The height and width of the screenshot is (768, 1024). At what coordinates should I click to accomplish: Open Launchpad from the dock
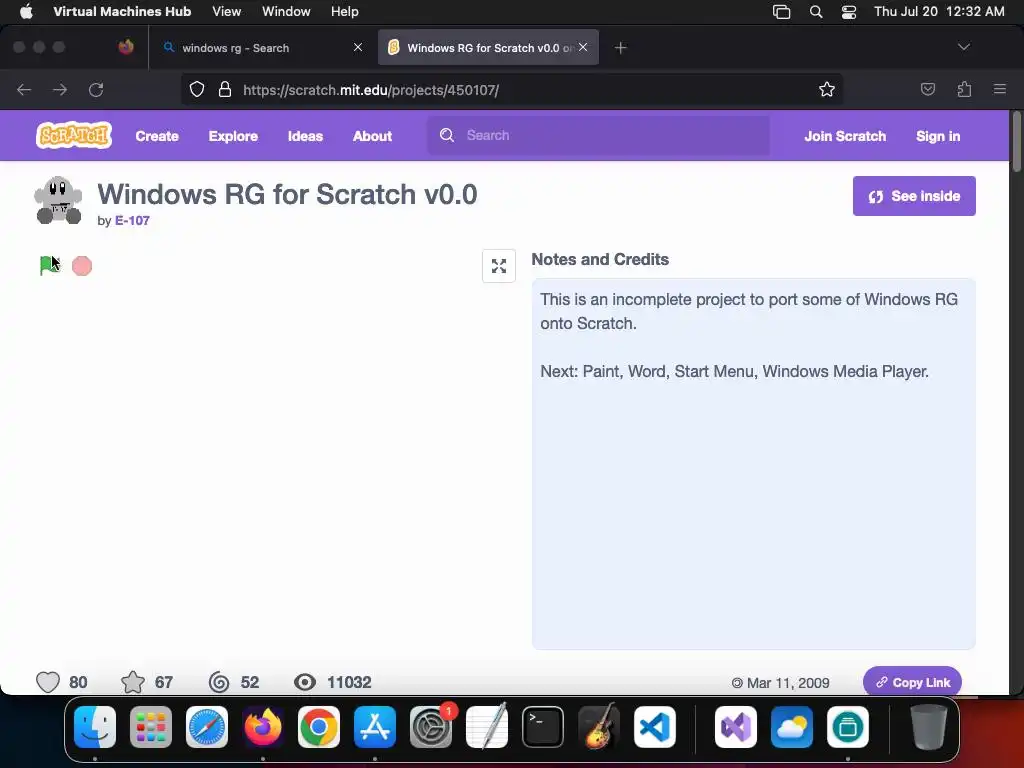(151, 727)
